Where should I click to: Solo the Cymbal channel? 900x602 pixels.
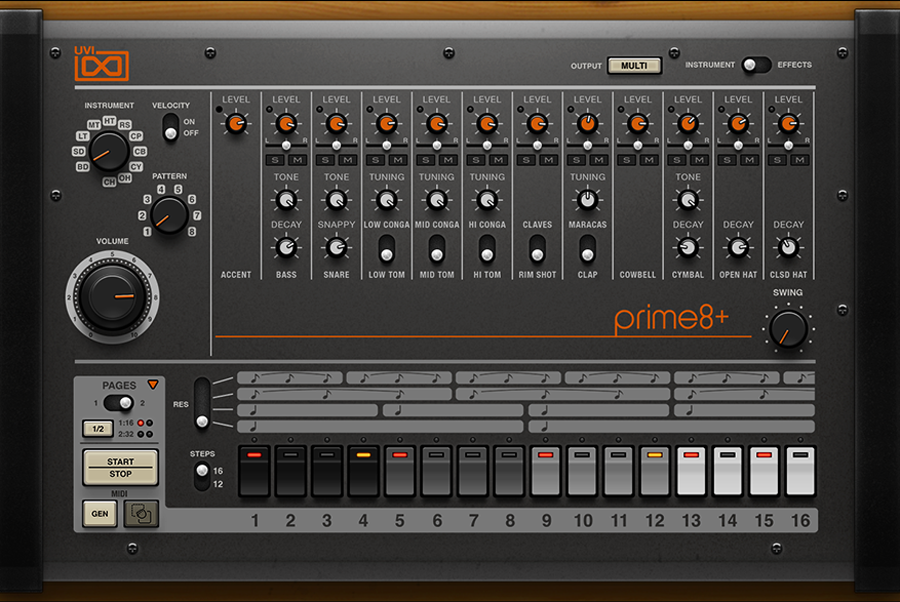(677, 160)
